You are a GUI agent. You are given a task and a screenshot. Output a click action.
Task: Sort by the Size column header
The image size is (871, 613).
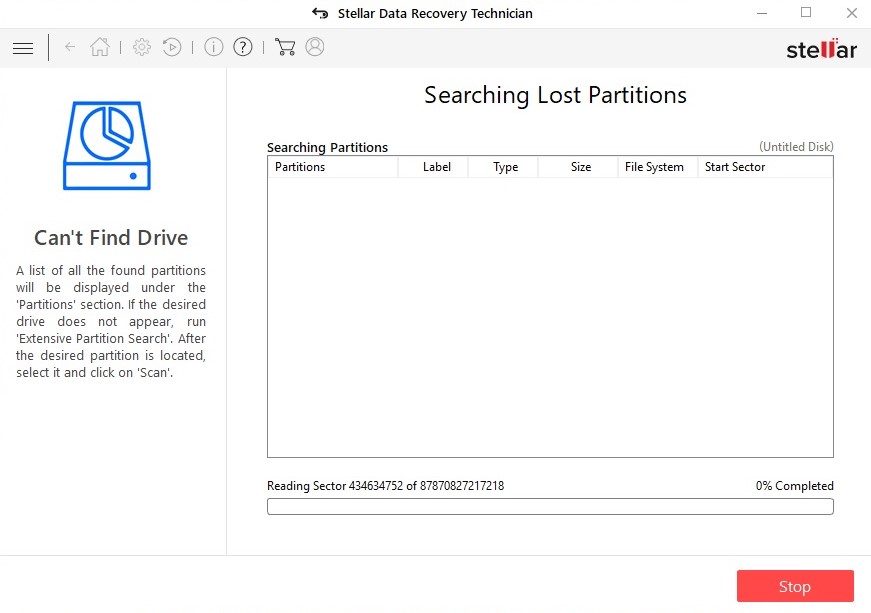578,167
